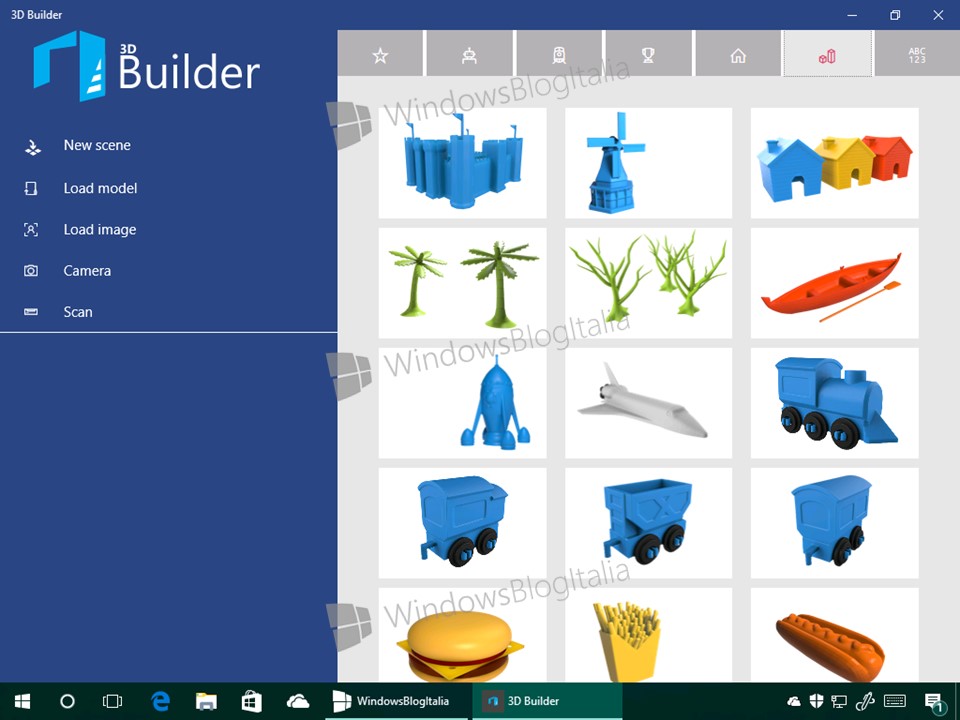
Task: Choose Load image option
Action: point(100,230)
